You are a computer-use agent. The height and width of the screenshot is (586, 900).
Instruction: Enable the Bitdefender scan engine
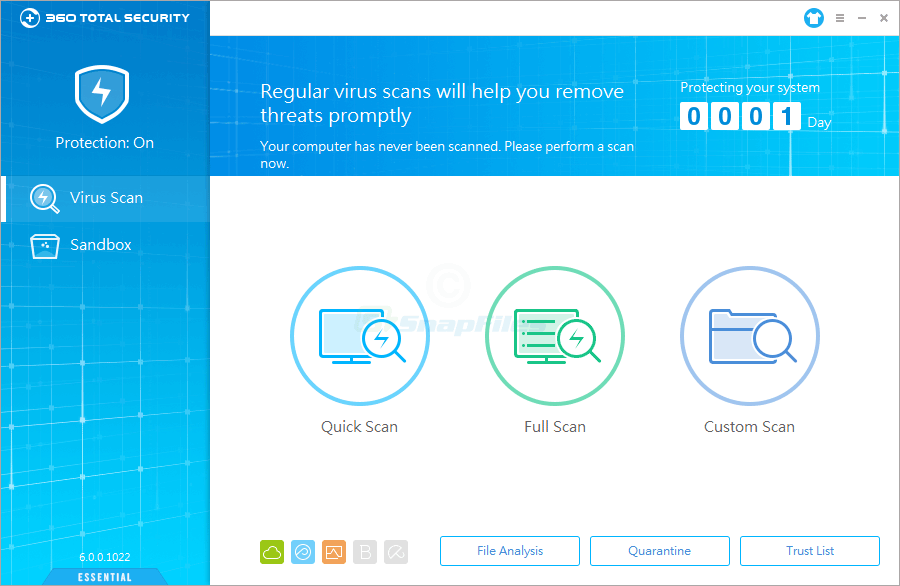tap(364, 551)
